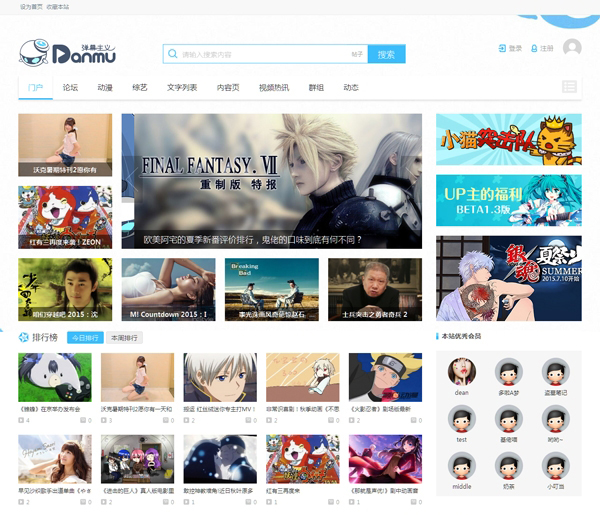Click the 登录 login link
This screenshot has width=600, height=515.
[515, 48]
